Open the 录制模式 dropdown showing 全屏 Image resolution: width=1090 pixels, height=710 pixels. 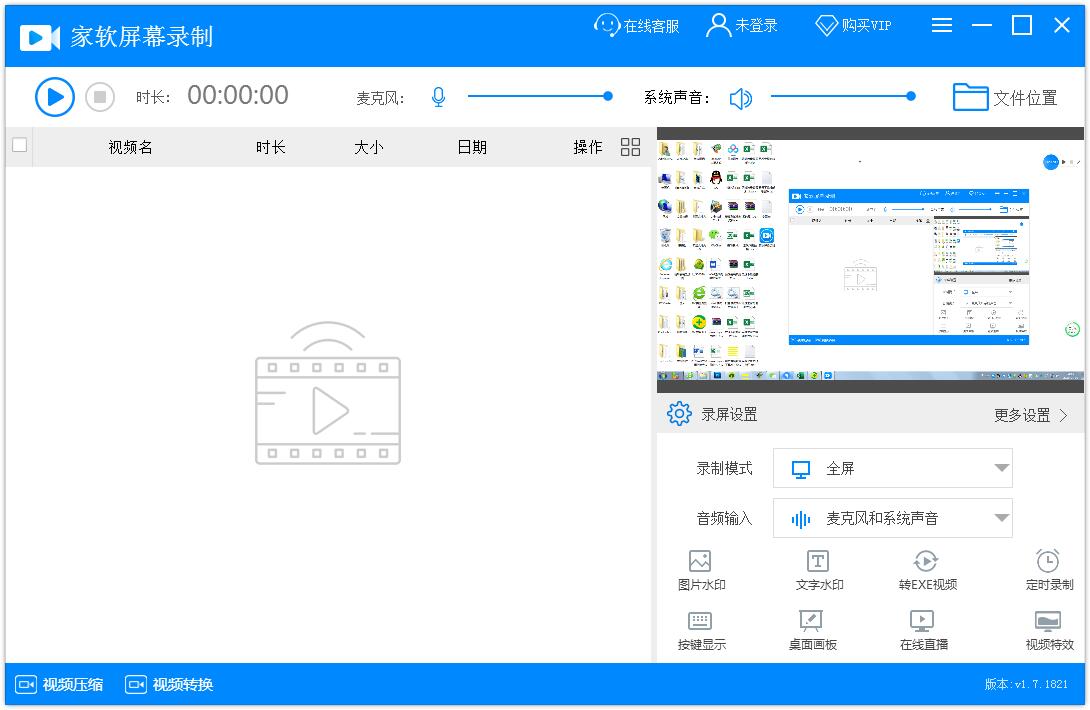[892, 467]
